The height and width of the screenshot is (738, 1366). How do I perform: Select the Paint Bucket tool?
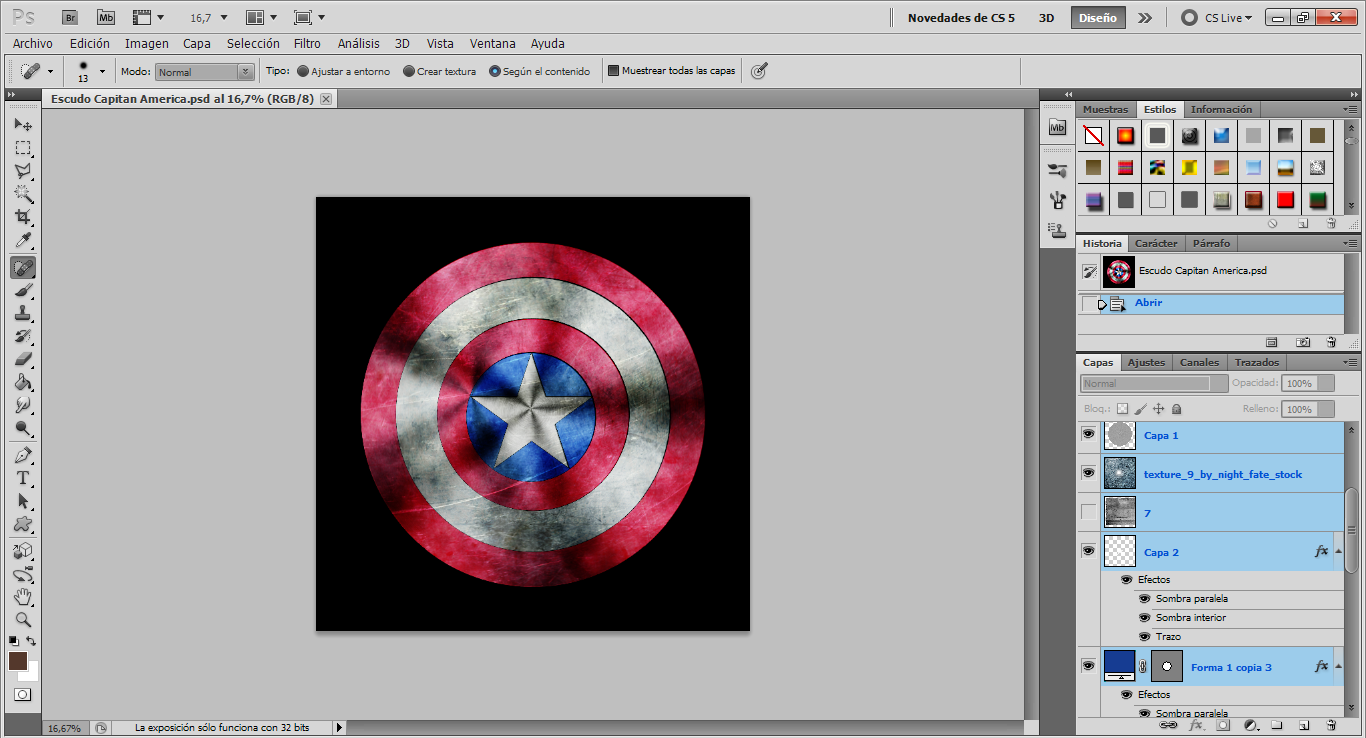tap(23, 382)
